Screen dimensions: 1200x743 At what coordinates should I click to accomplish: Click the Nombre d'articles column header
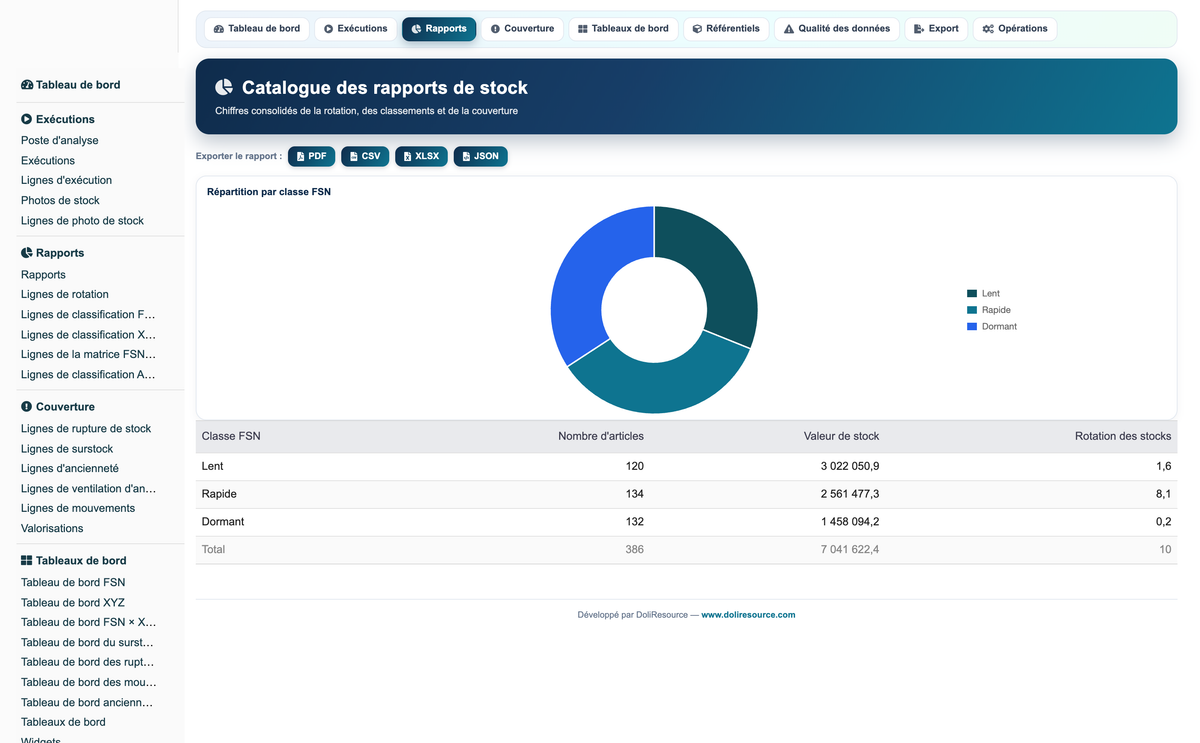[601, 437]
